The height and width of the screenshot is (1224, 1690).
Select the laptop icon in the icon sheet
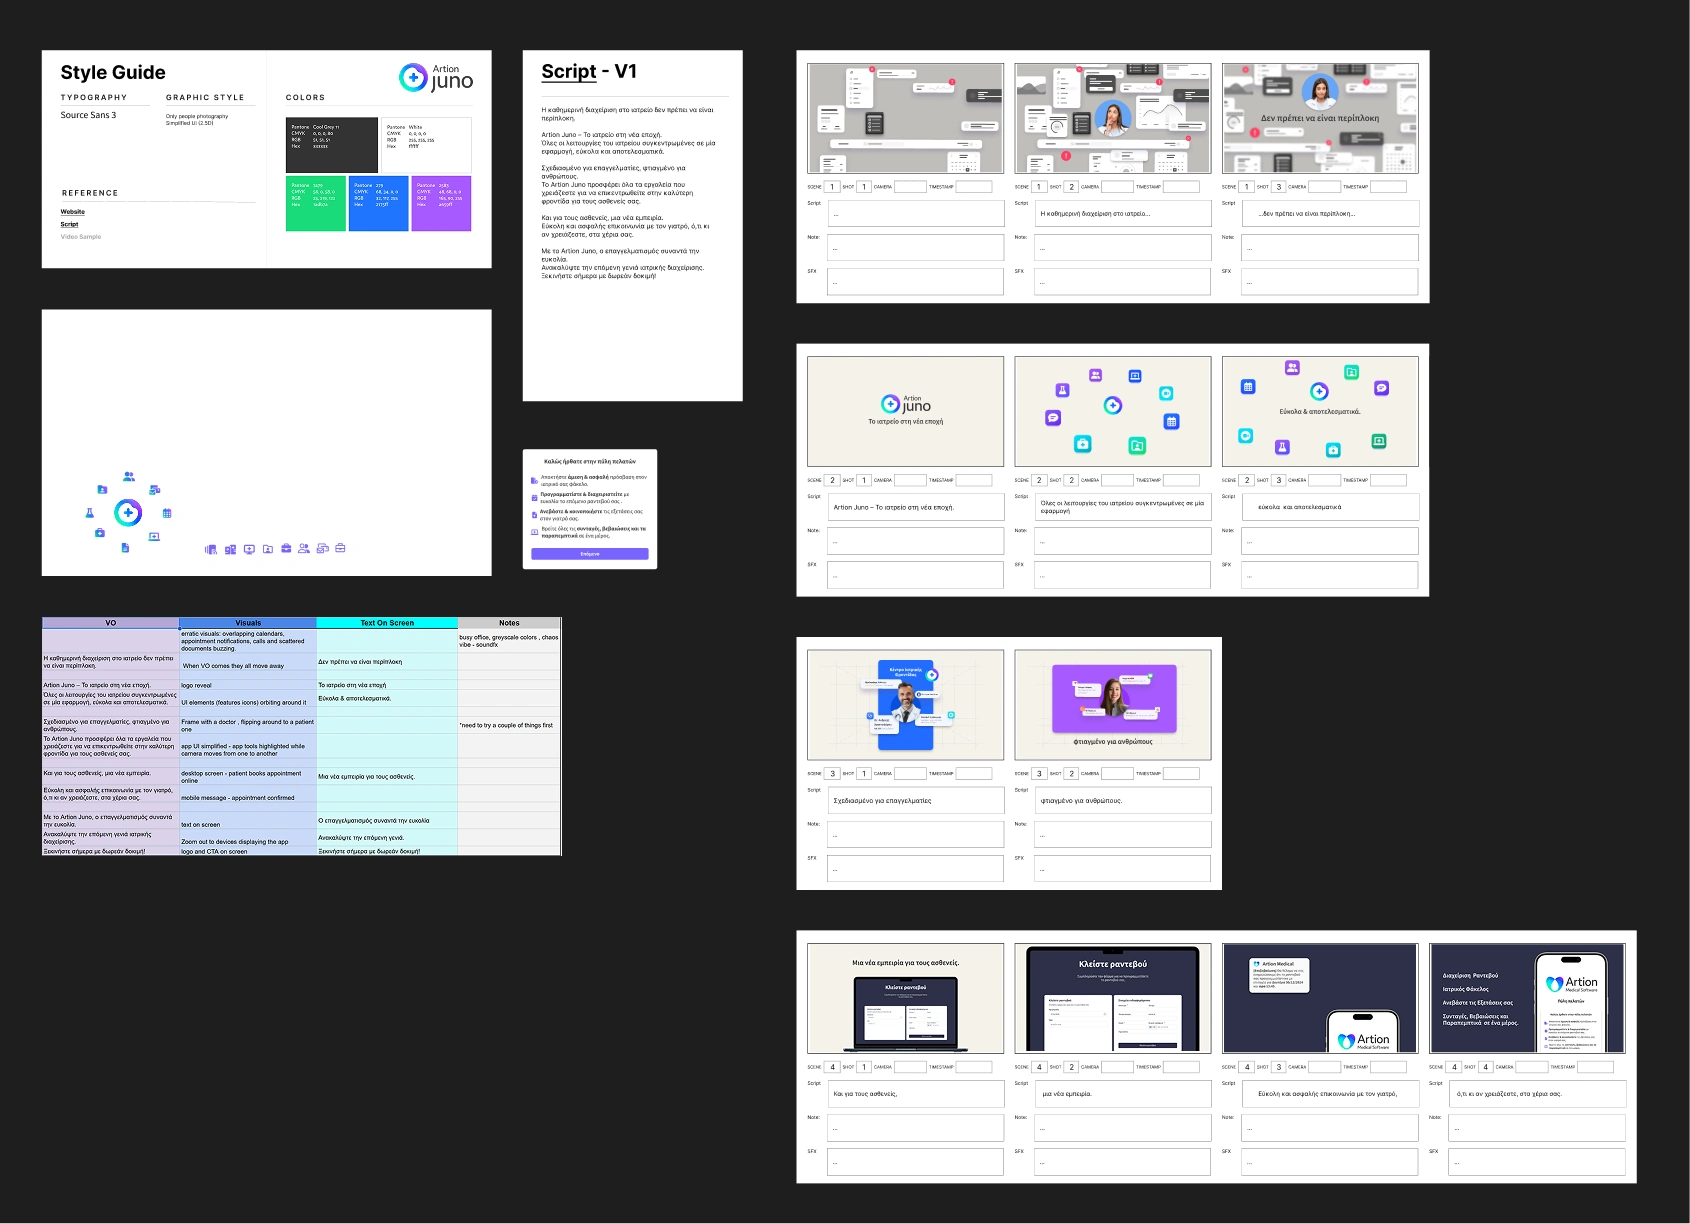[154, 536]
